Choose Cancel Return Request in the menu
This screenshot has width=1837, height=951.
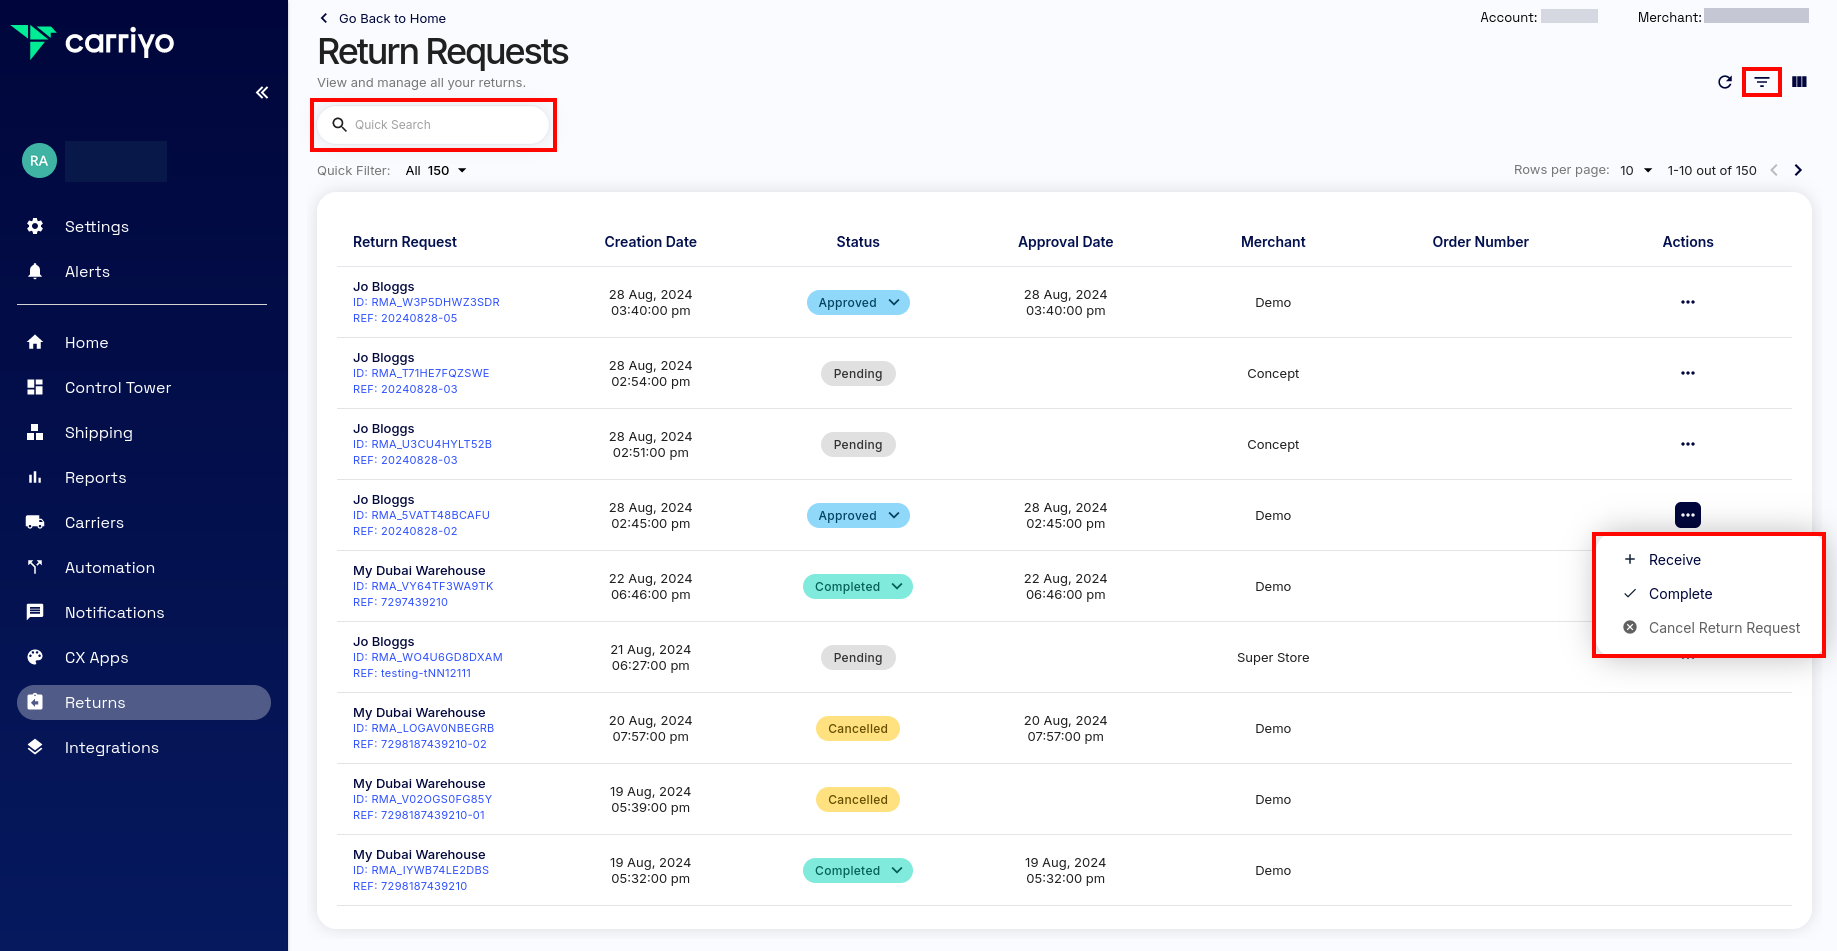click(x=1723, y=627)
